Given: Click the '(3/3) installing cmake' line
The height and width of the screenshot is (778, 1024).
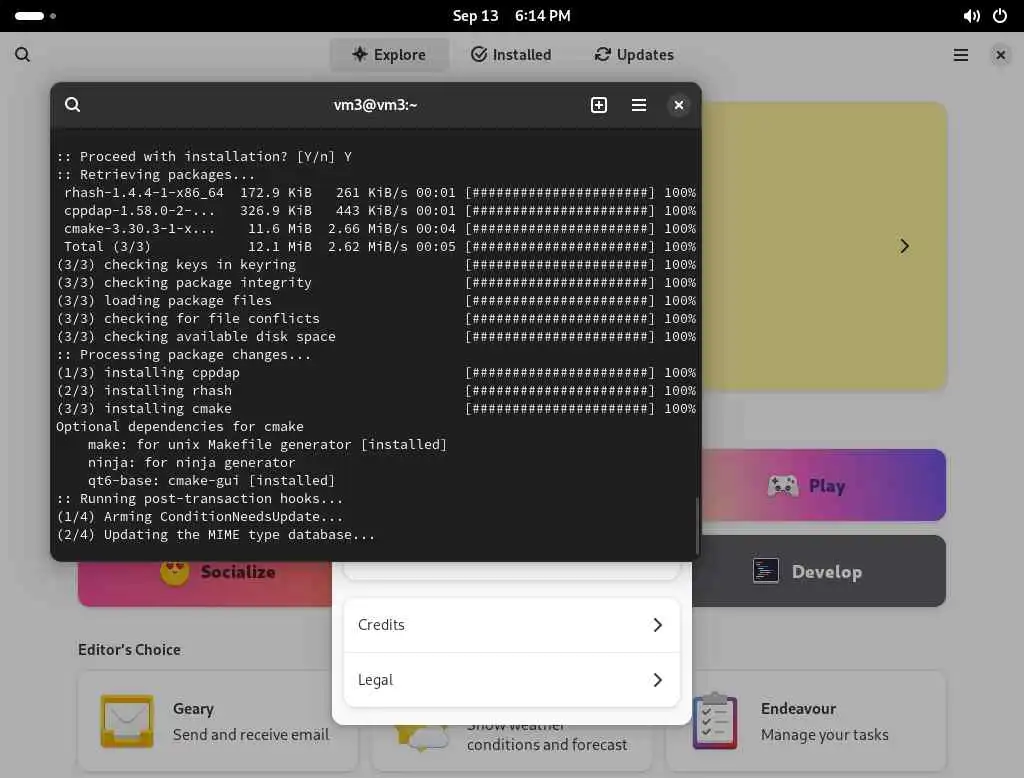Looking at the screenshot, I should tap(144, 408).
